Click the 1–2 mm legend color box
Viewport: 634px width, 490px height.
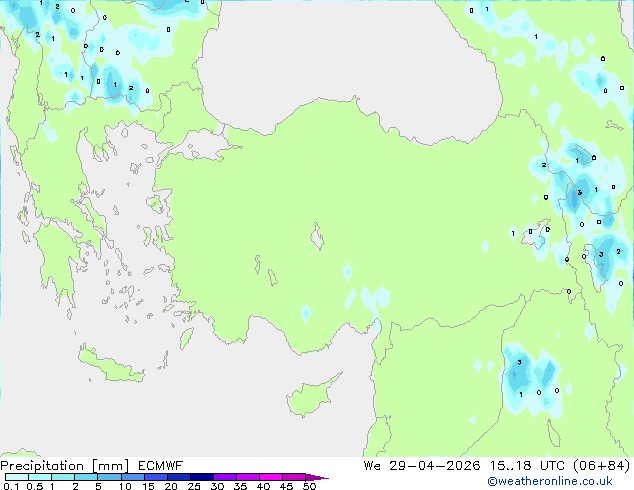[x=63, y=477]
